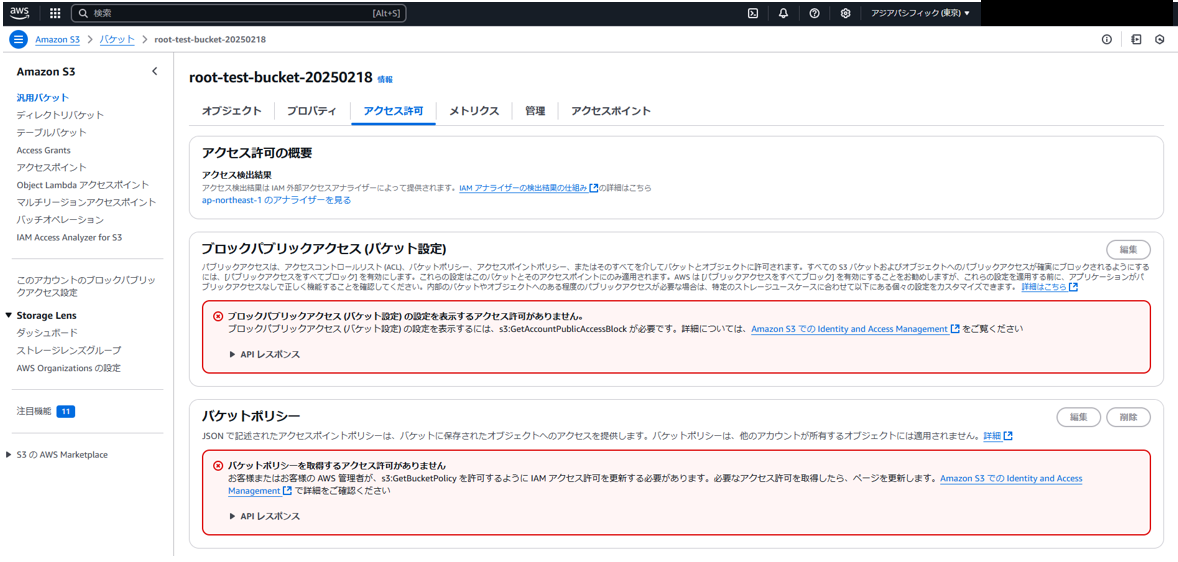Open ストレージレンズグループ in sidebar

68,350
